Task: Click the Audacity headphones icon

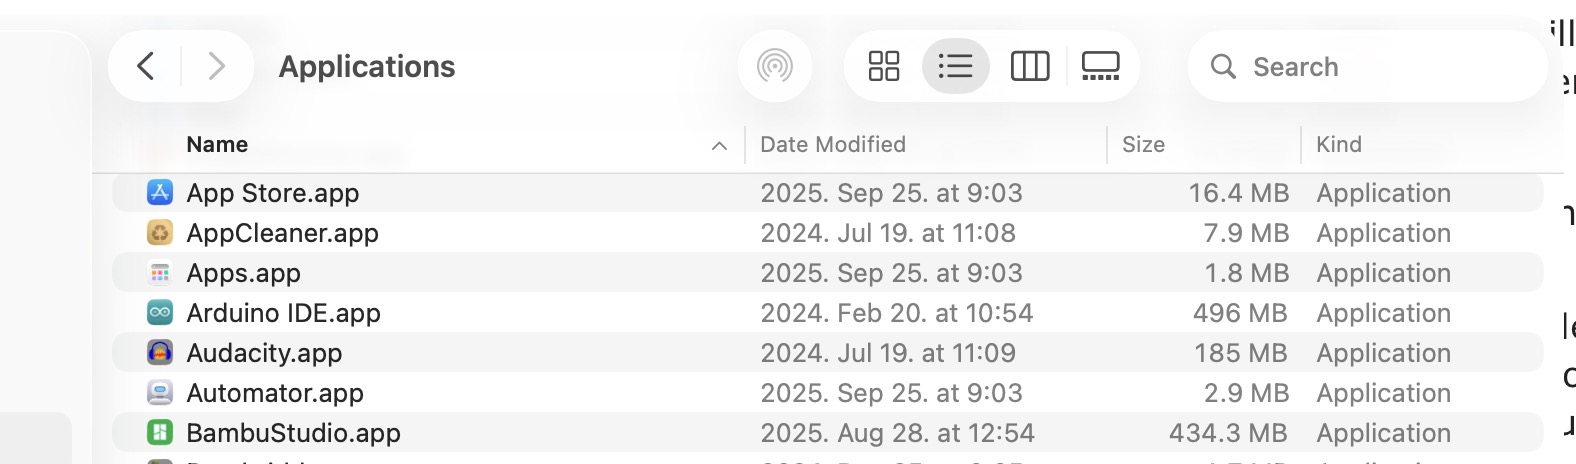Action: [x=160, y=353]
